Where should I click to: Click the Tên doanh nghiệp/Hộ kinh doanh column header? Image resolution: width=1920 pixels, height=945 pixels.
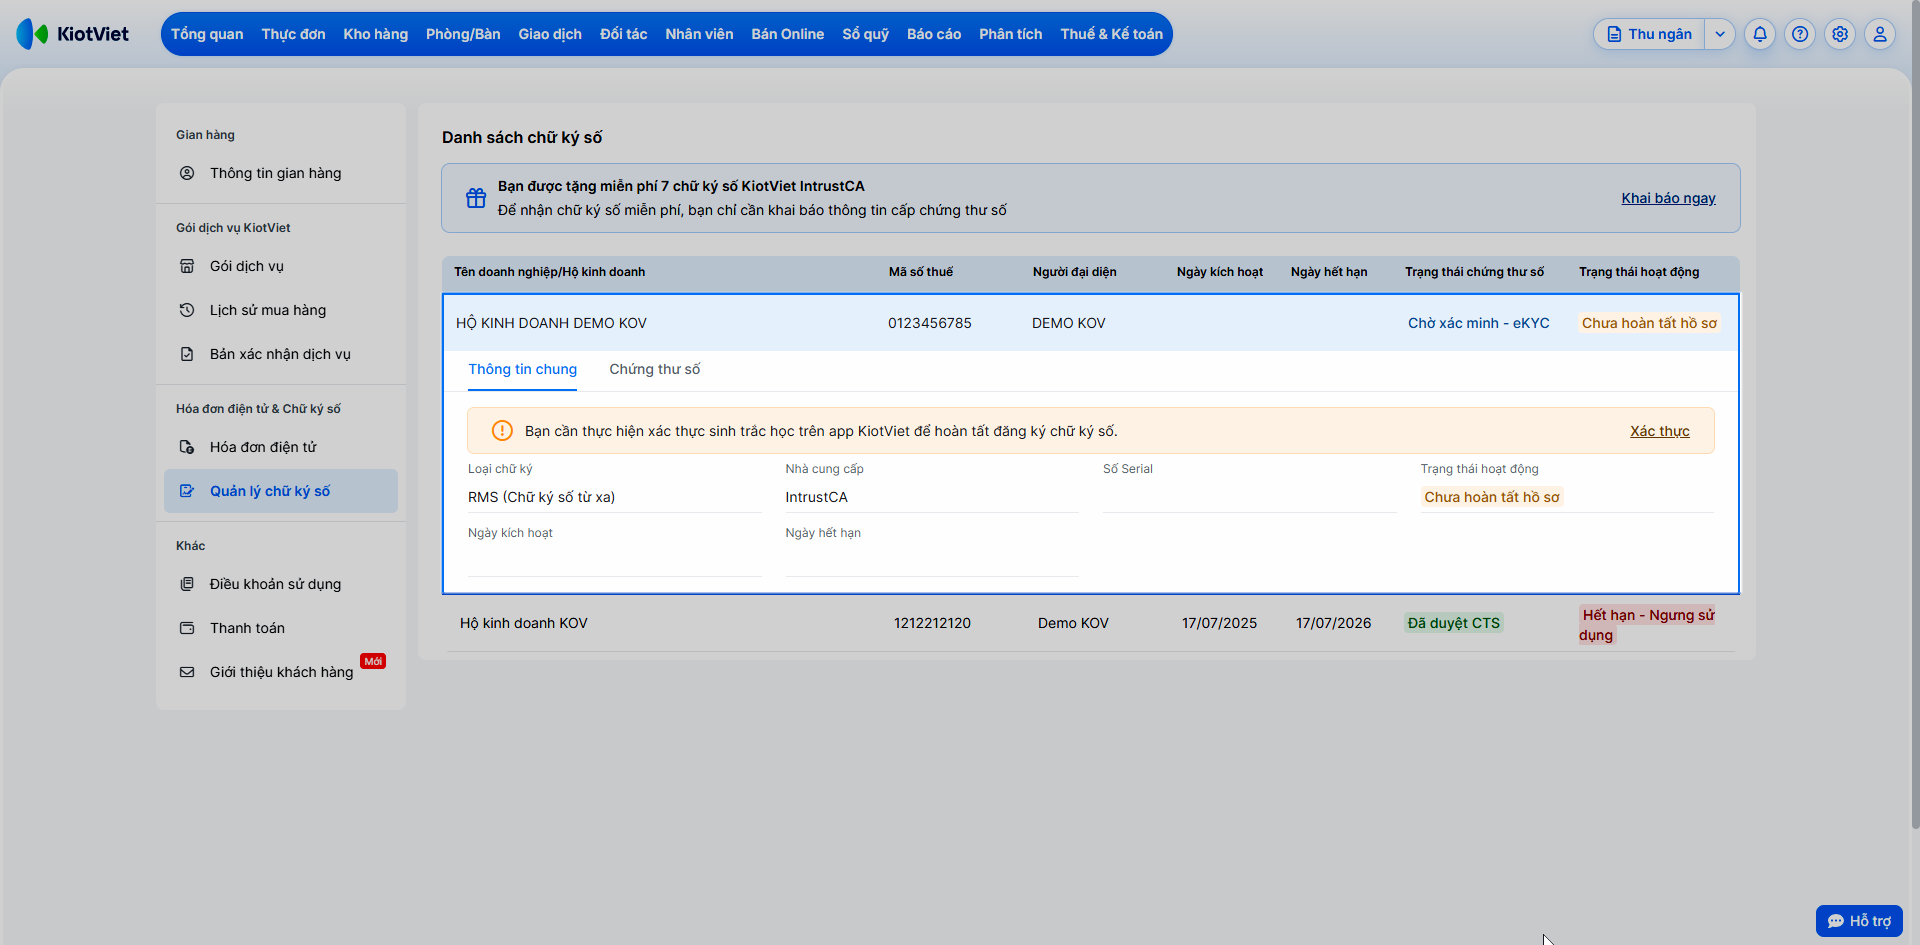tap(550, 272)
